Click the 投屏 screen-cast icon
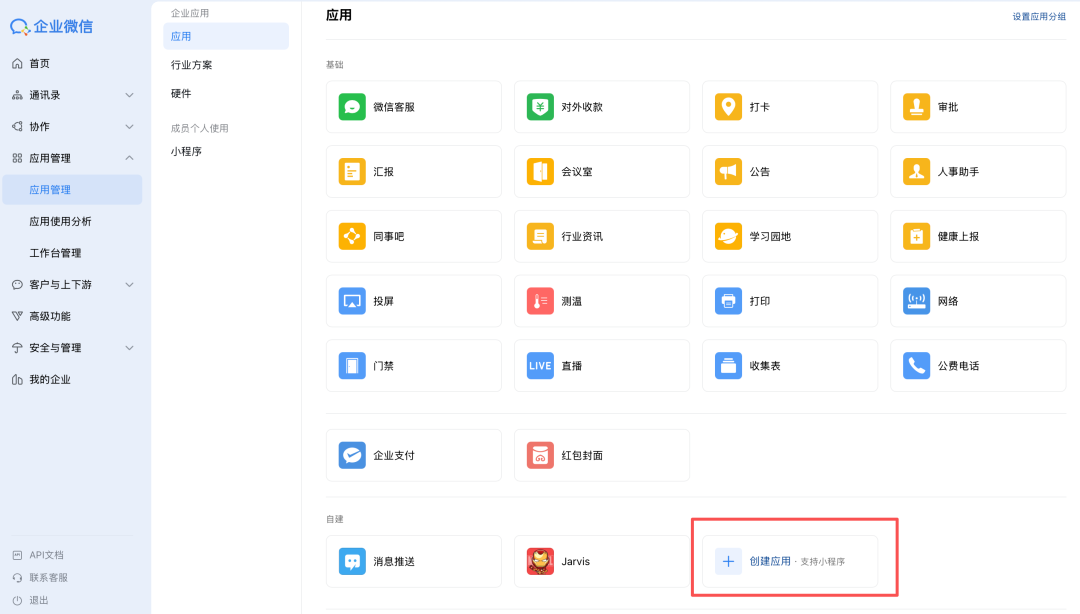Image resolution: width=1080 pixels, height=614 pixels. tap(352, 301)
